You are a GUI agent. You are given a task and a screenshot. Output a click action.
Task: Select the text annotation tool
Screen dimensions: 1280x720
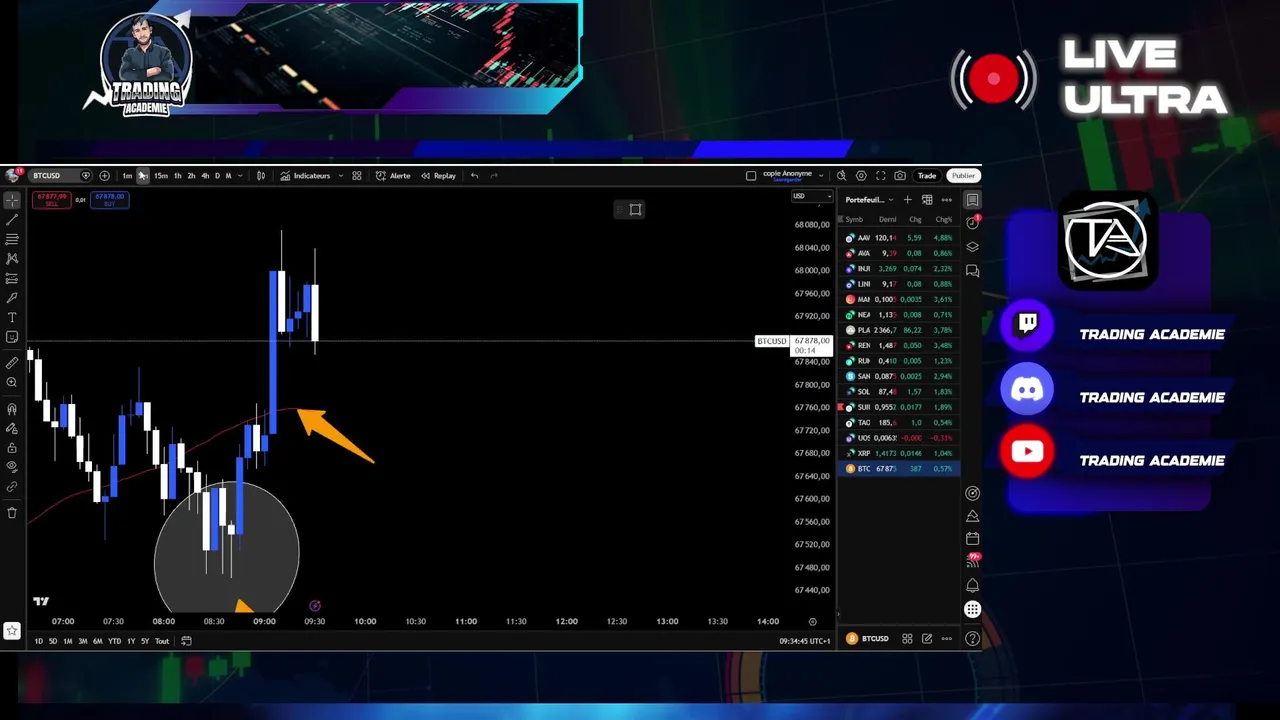[12, 318]
